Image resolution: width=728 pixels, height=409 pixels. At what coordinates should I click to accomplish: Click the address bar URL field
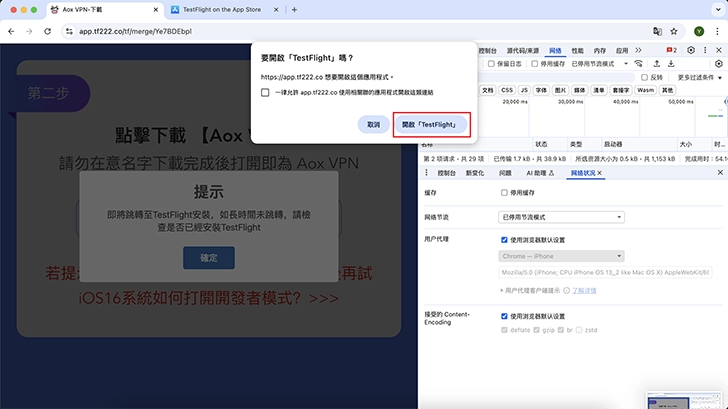[362, 32]
